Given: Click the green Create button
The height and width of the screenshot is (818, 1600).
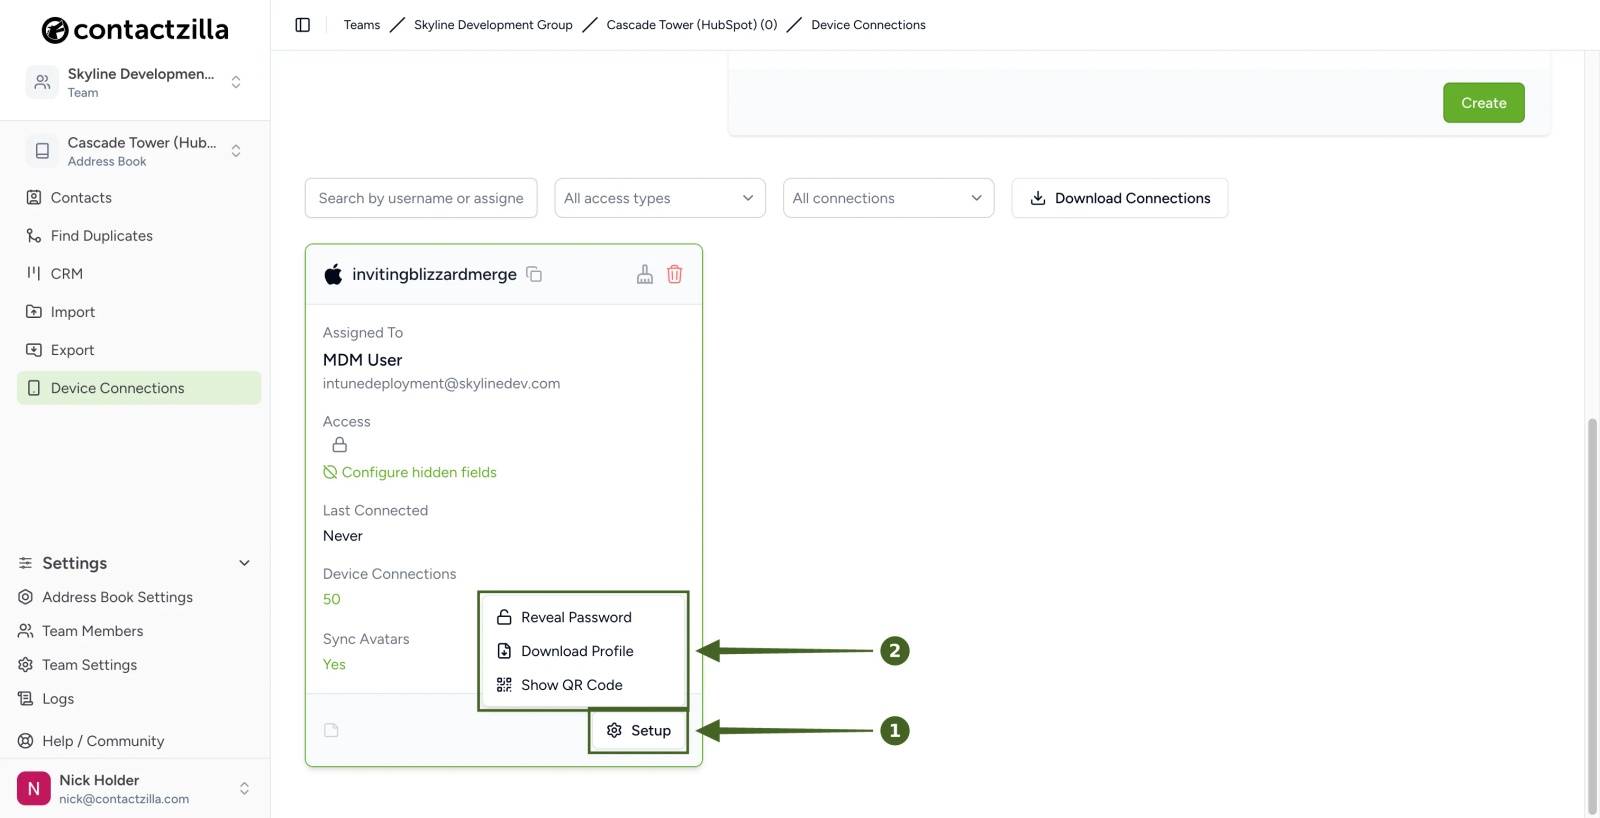Looking at the screenshot, I should click(x=1483, y=103).
